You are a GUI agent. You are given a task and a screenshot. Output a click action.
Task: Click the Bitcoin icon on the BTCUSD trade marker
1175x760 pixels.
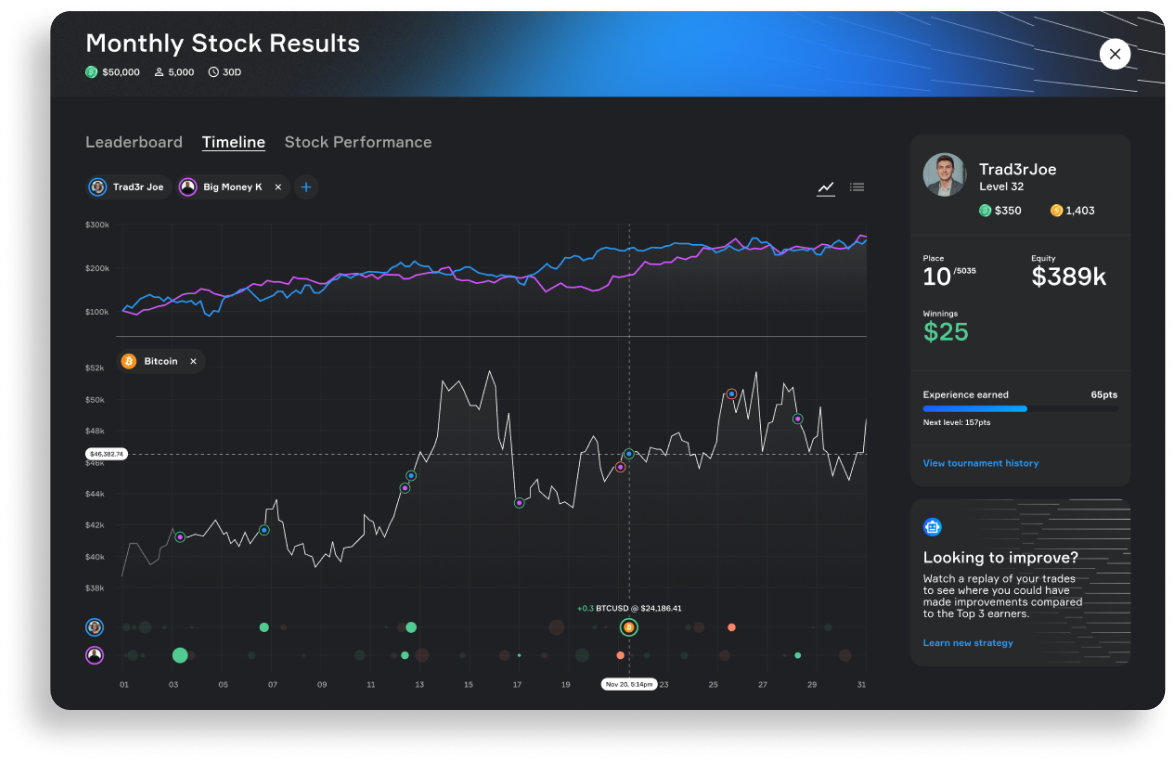(629, 625)
